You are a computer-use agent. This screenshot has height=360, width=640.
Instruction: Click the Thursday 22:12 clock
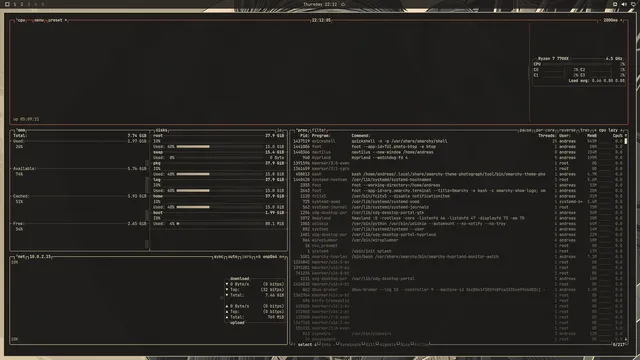pyautogui.click(x=320, y=4)
